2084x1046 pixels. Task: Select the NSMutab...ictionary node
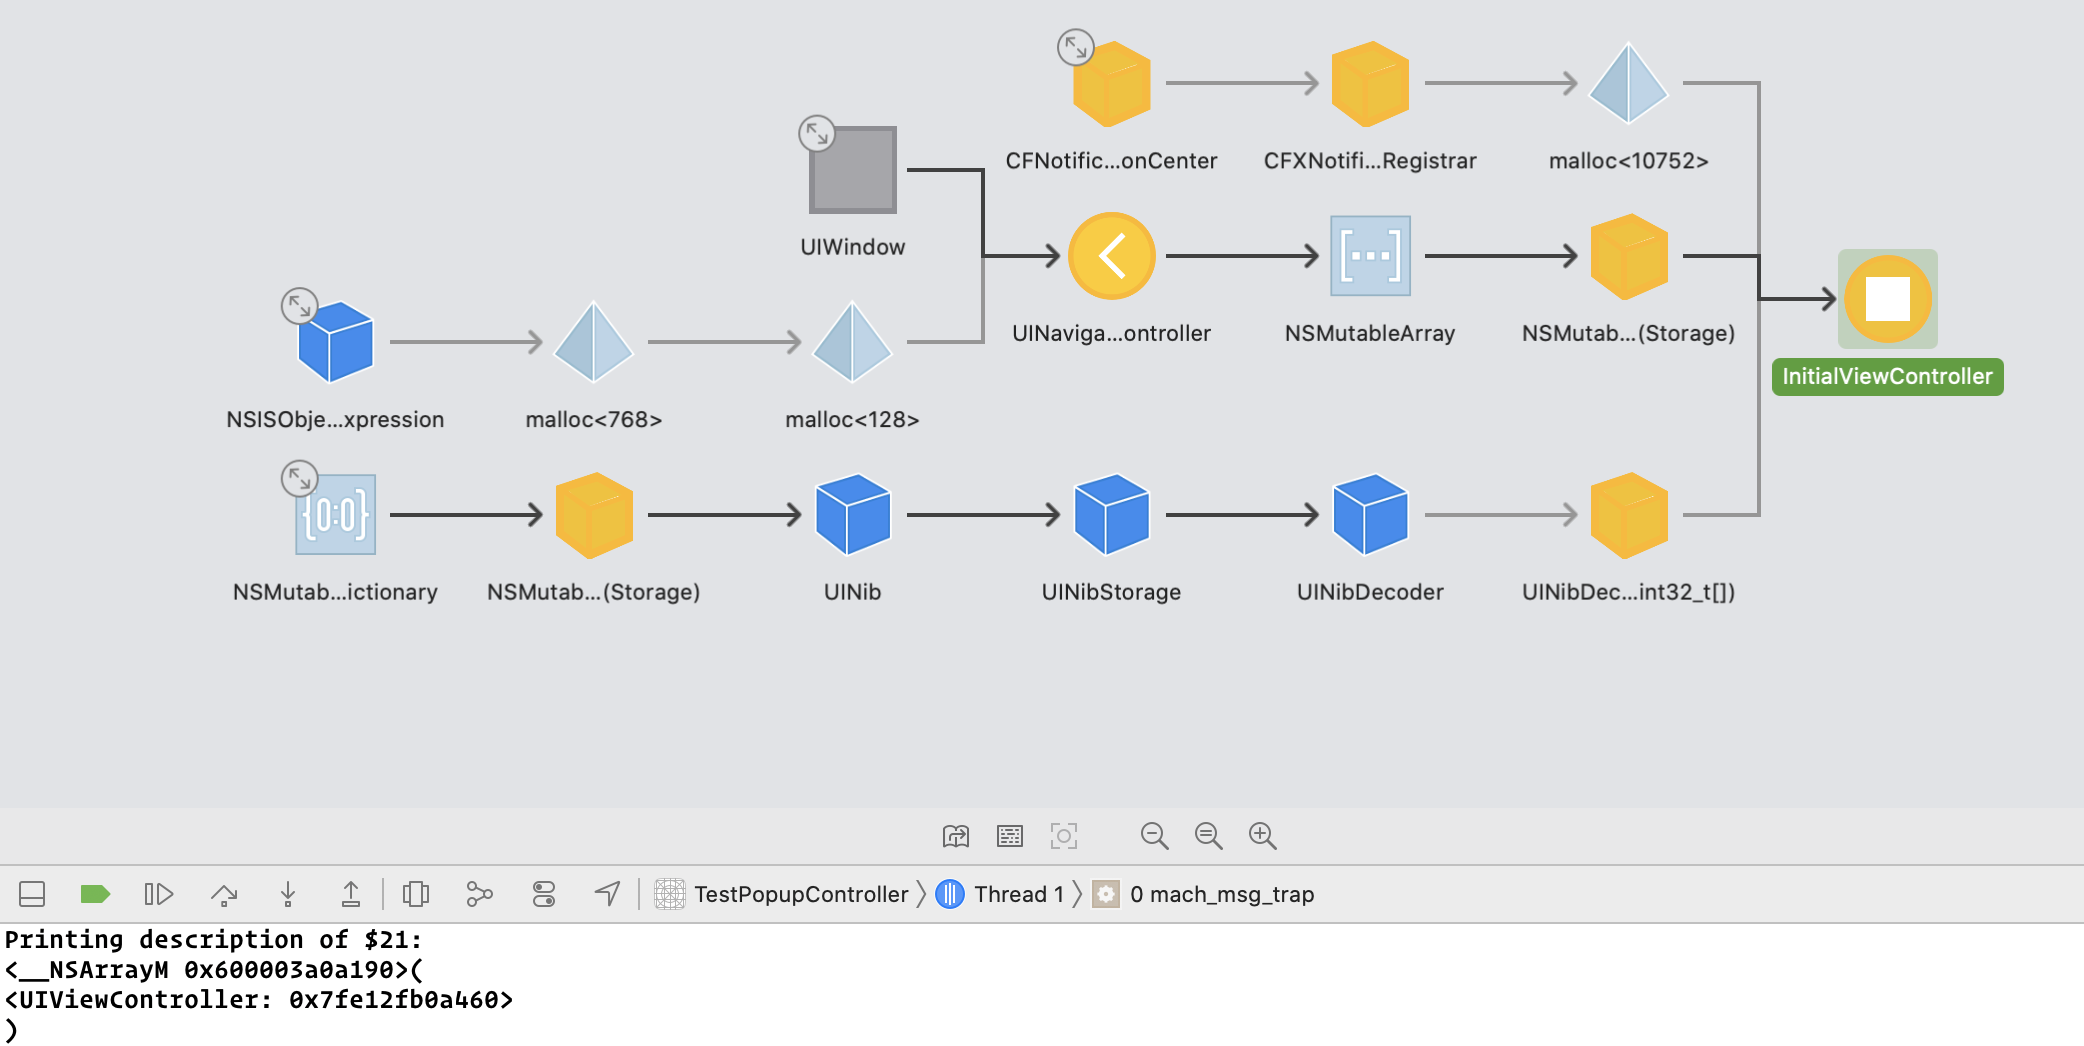tap(336, 515)
